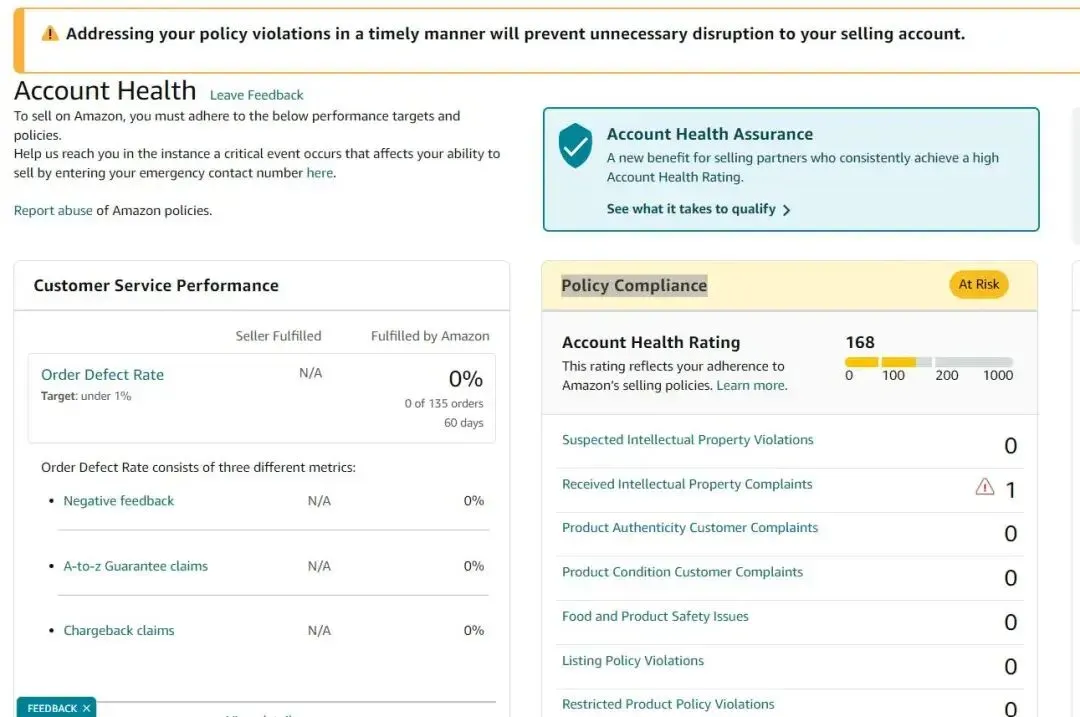Click the At Risk status badge
Image resolution: width=1080 pixels, height=717 pixels.
979,284
